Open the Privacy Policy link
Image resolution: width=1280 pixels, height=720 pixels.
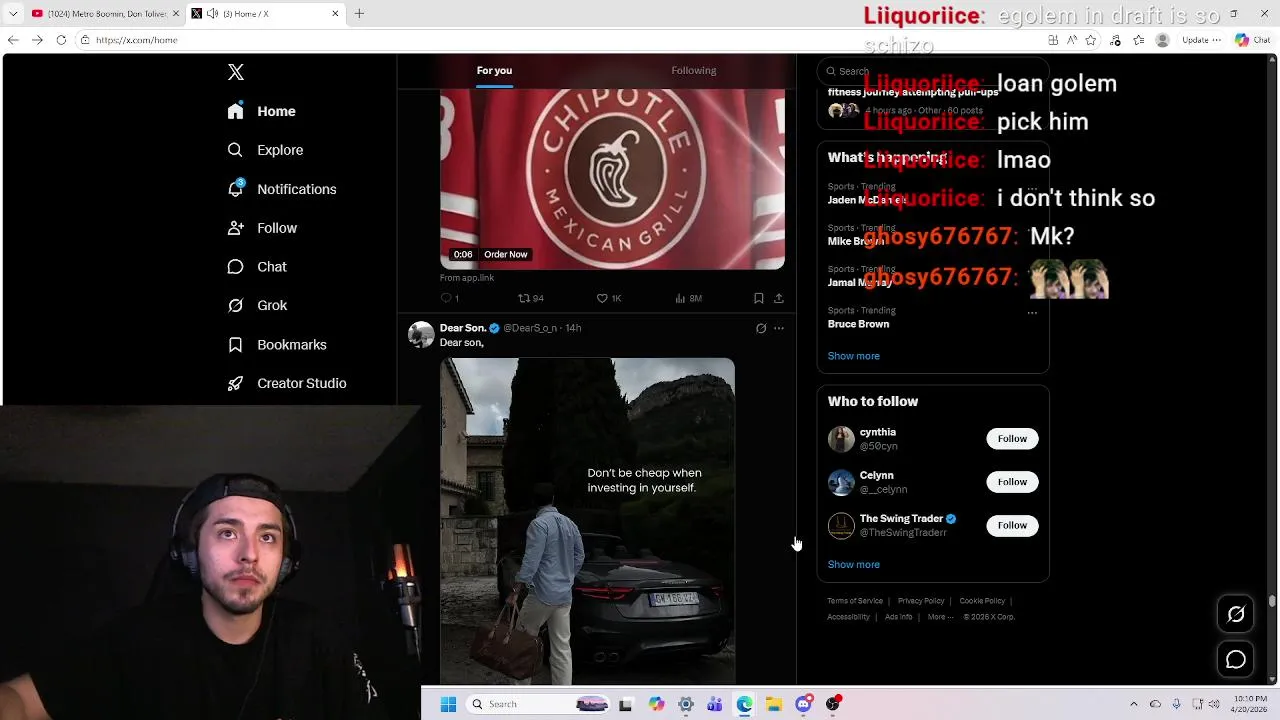(921, 601)
